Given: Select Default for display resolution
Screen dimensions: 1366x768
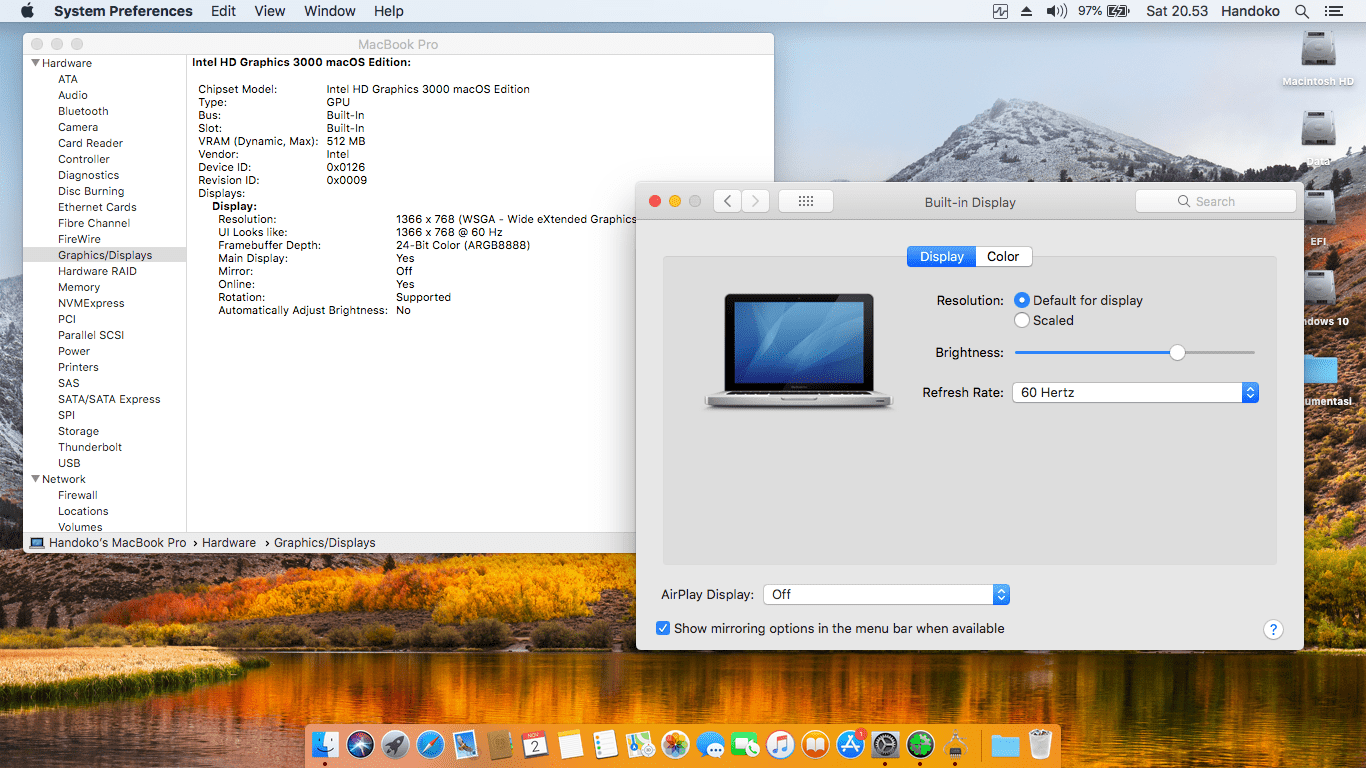Looking at the screenshot, I should click(1022, 300).
